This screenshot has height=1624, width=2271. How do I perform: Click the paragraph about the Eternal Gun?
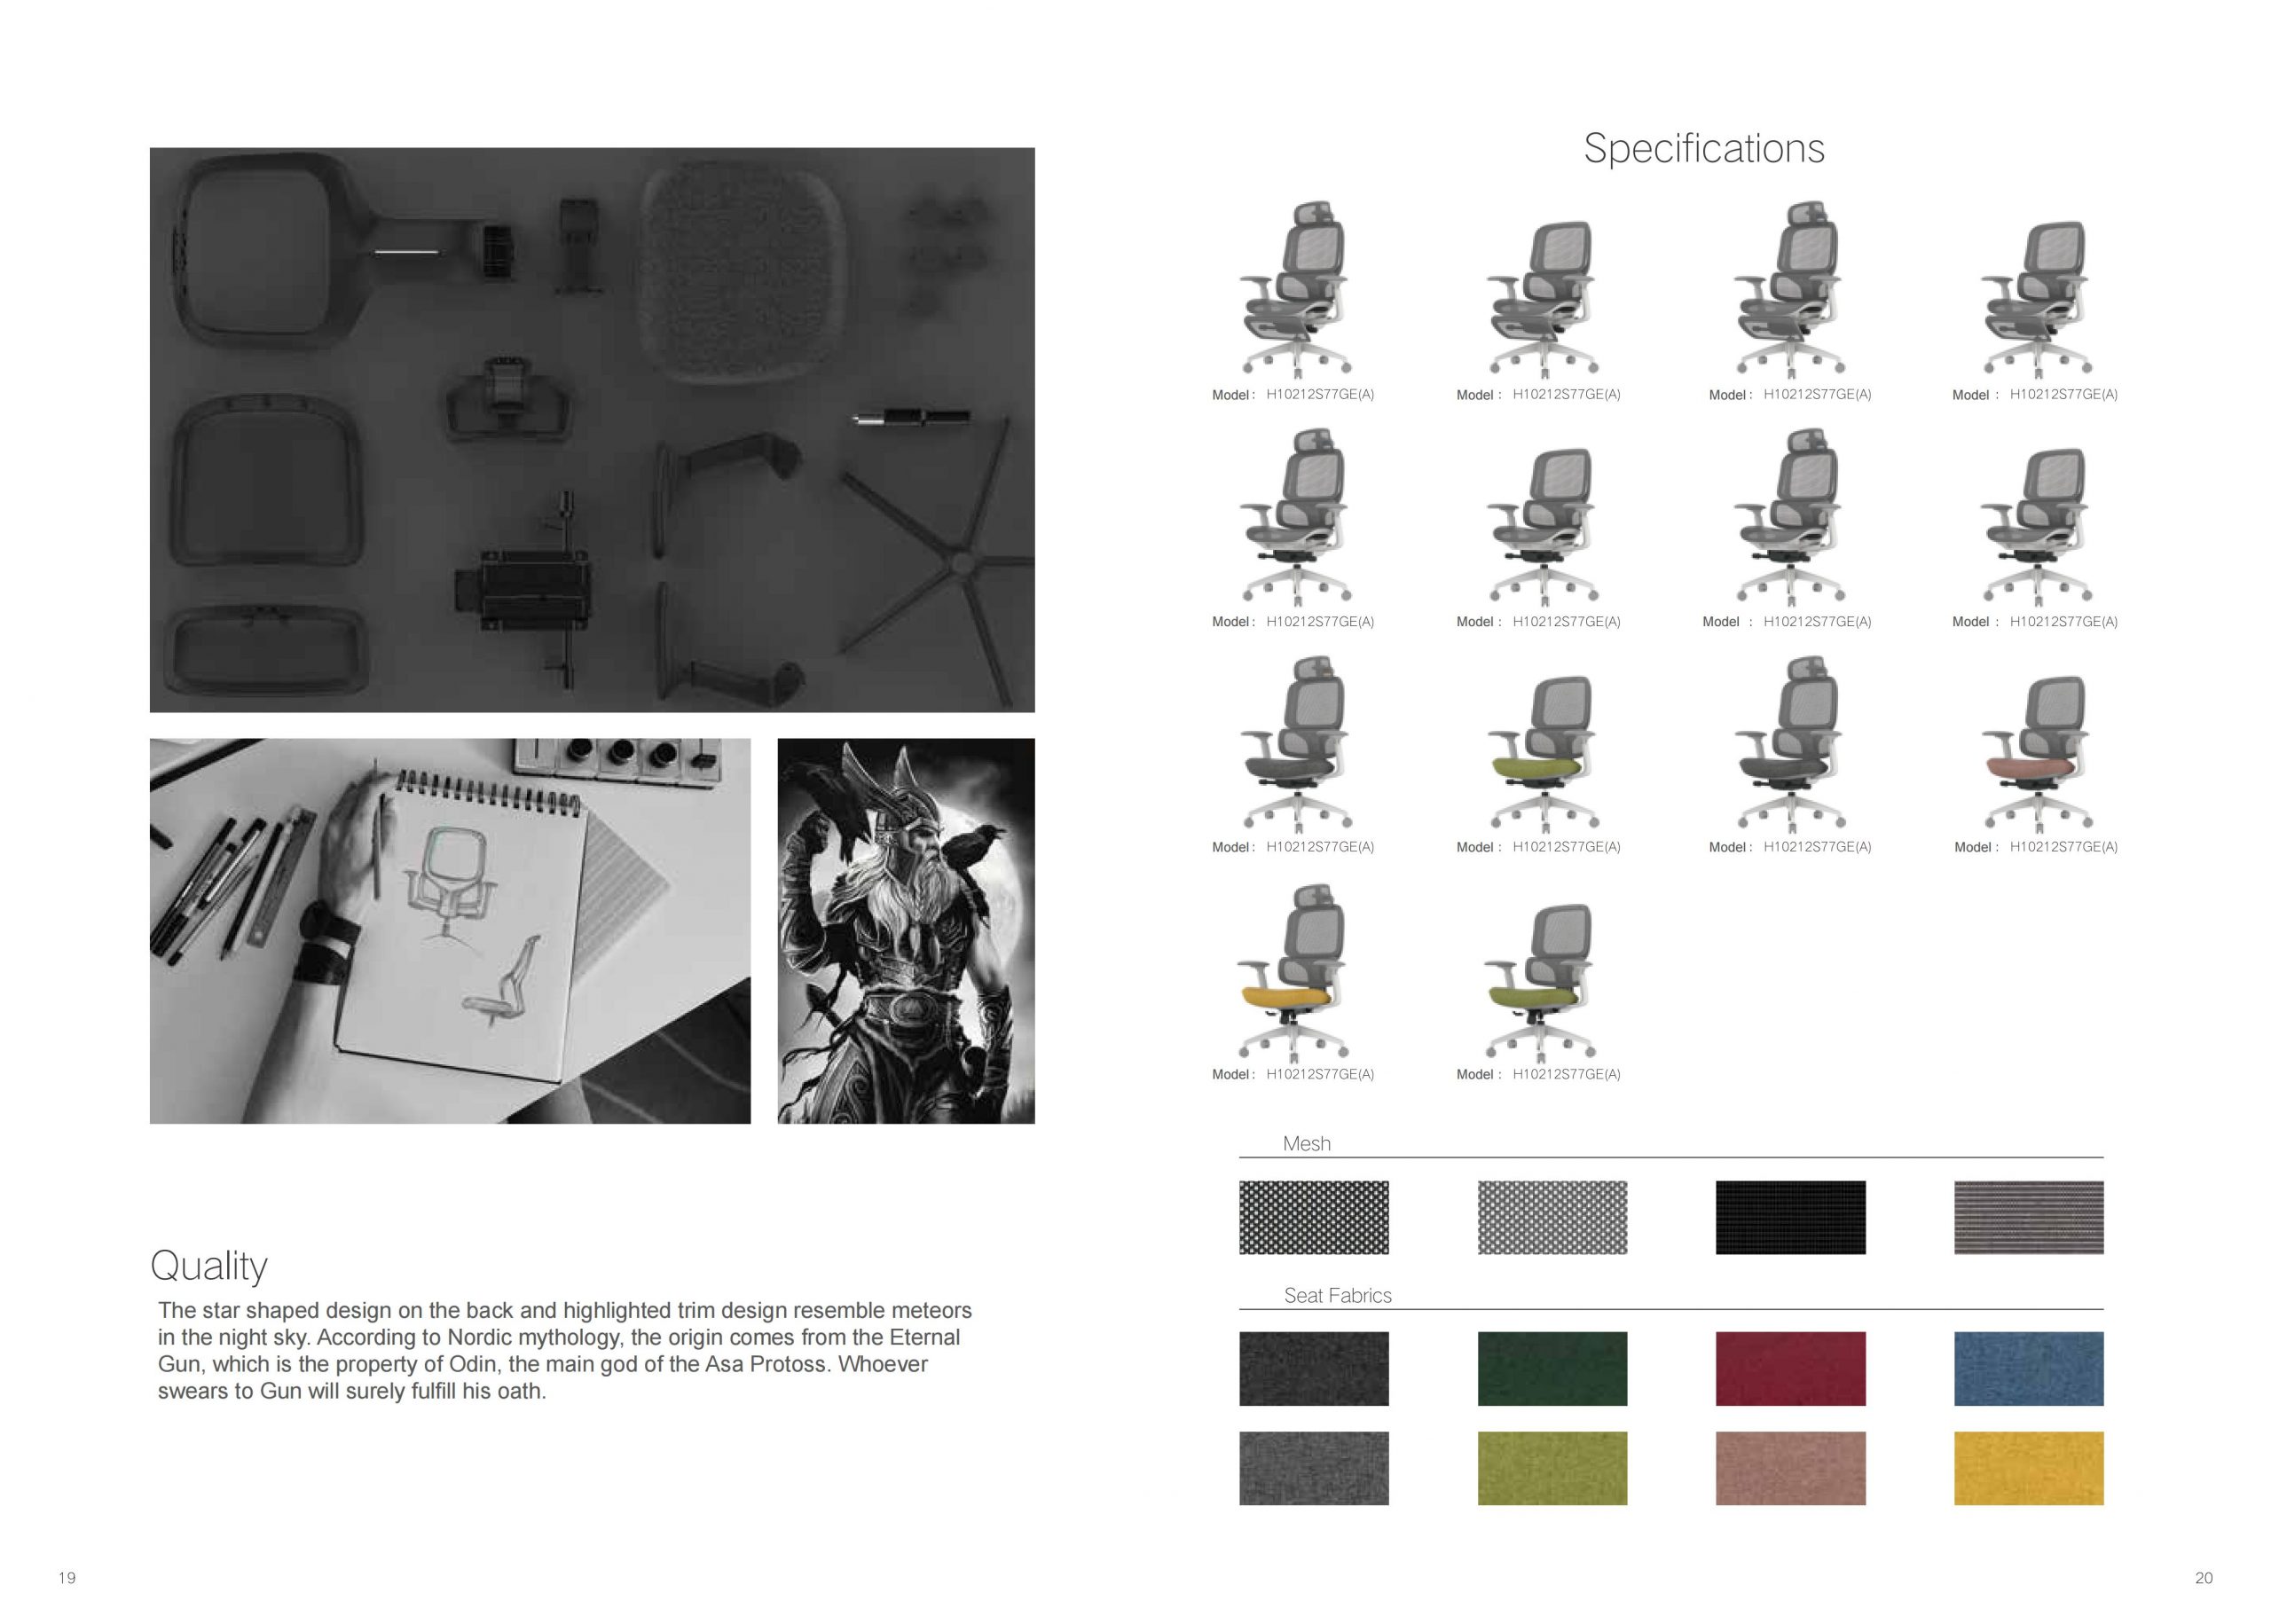click(564, 1350)
